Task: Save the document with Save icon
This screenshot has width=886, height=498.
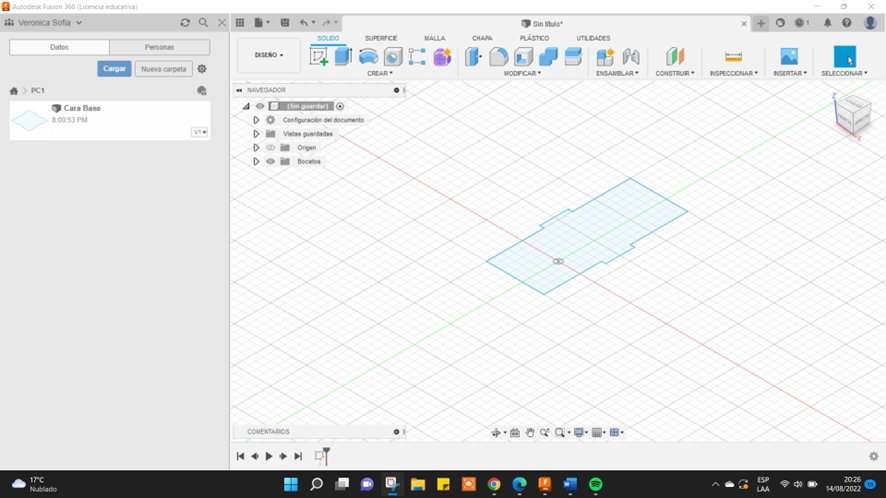Action: [285, 23]
